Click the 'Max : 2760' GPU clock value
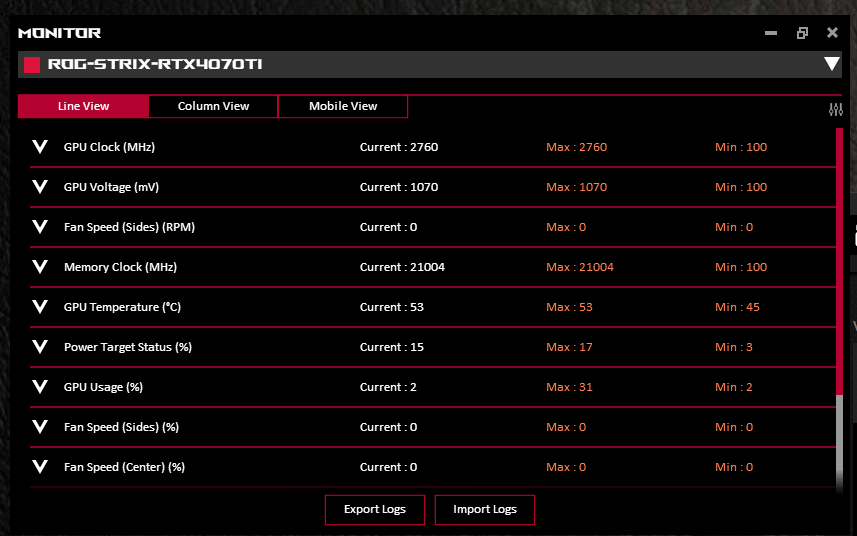857x536 pixels. pyautogui.click(x=577, y=147)
